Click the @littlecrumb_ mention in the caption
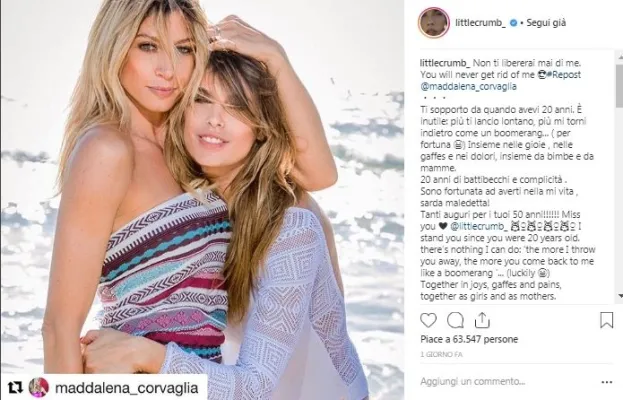This screenshot has width=623, height=400. tap(478, 226)
